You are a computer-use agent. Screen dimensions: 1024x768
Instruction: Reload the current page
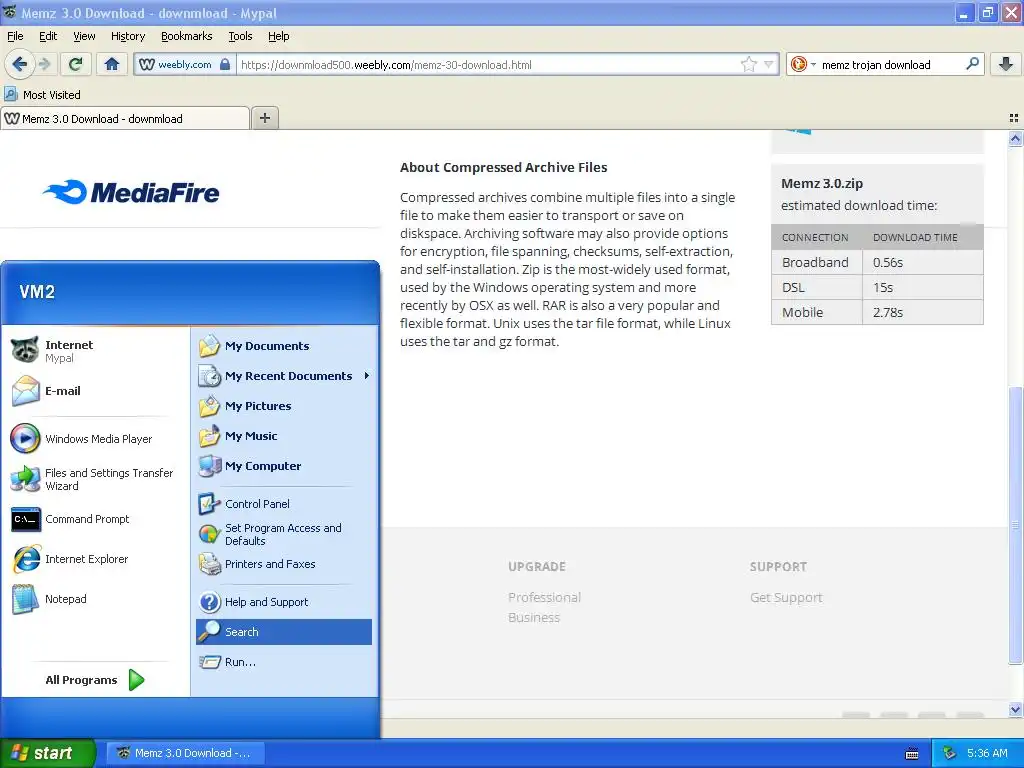(75, 64)
